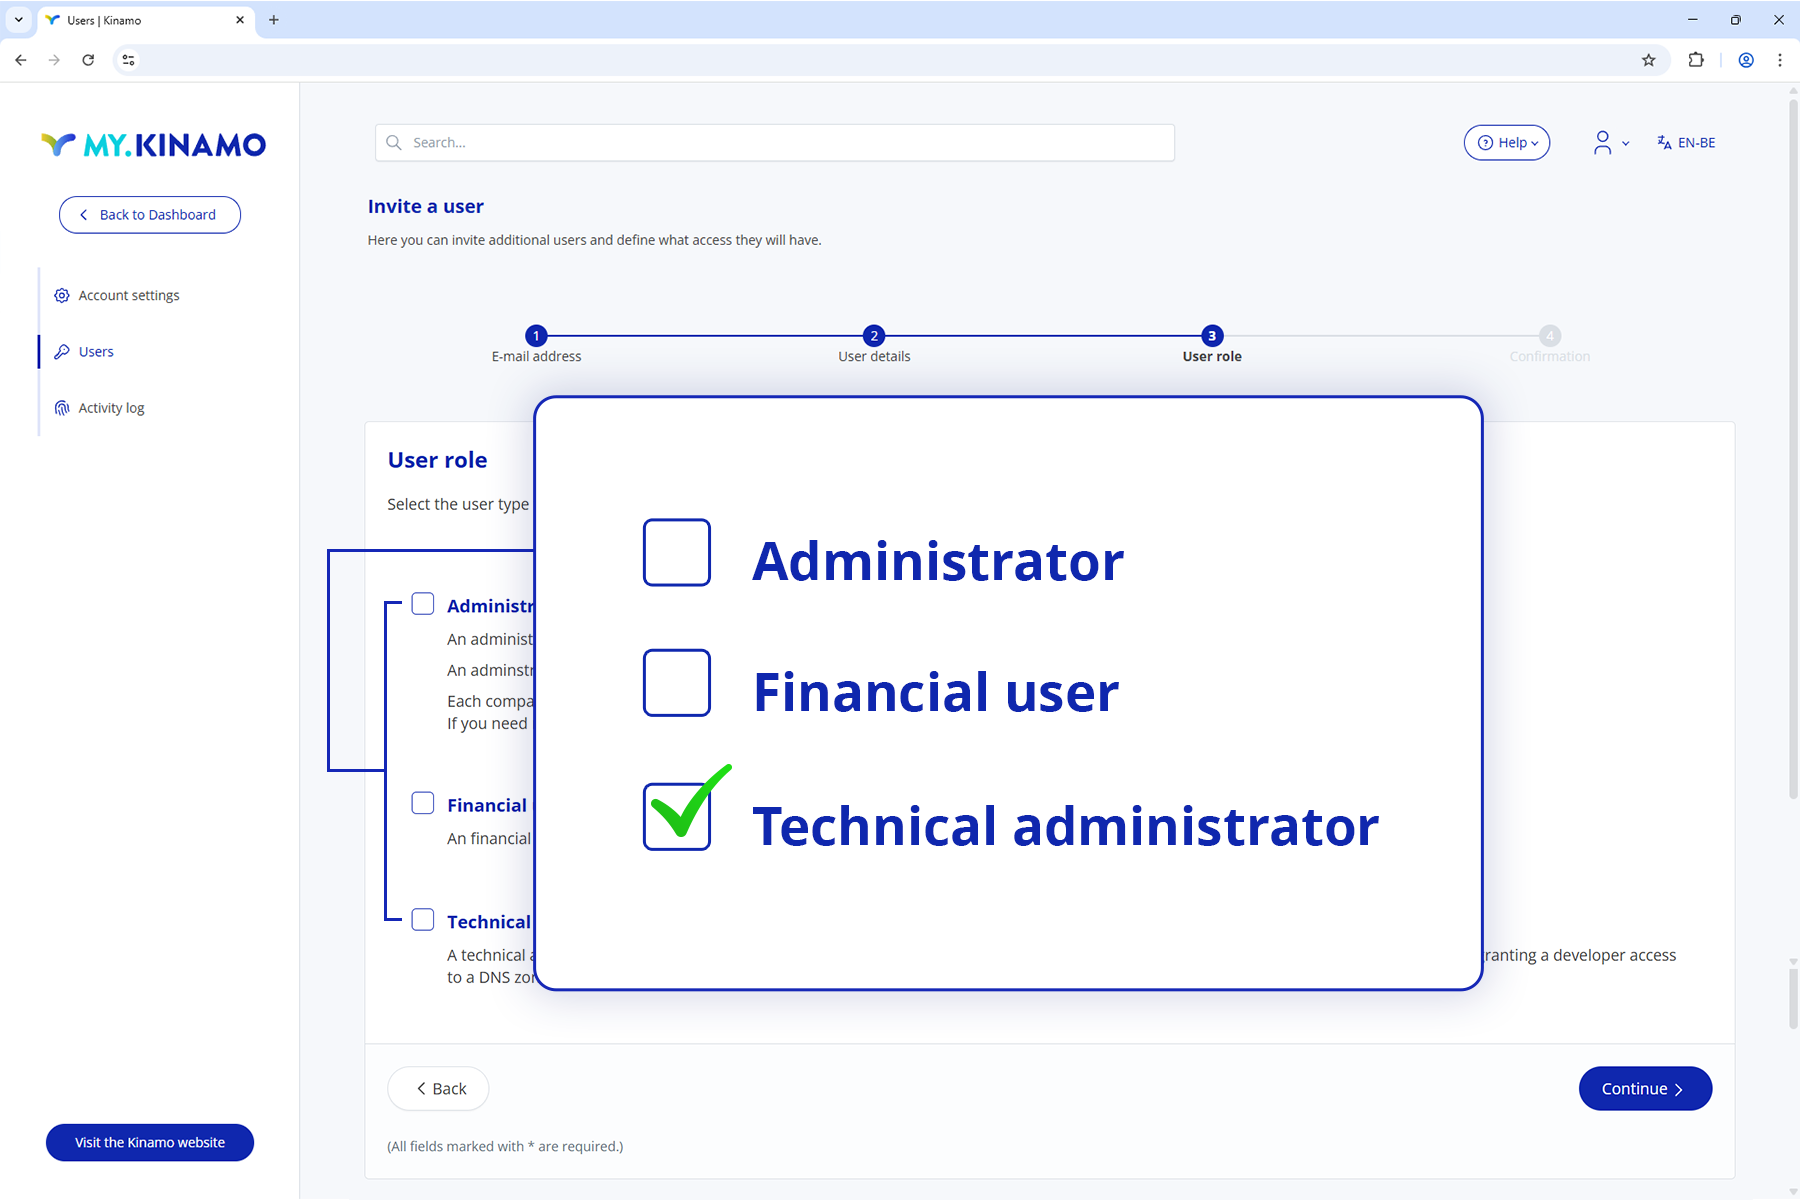Click the search magnifier icon

[x=394, y=143]
